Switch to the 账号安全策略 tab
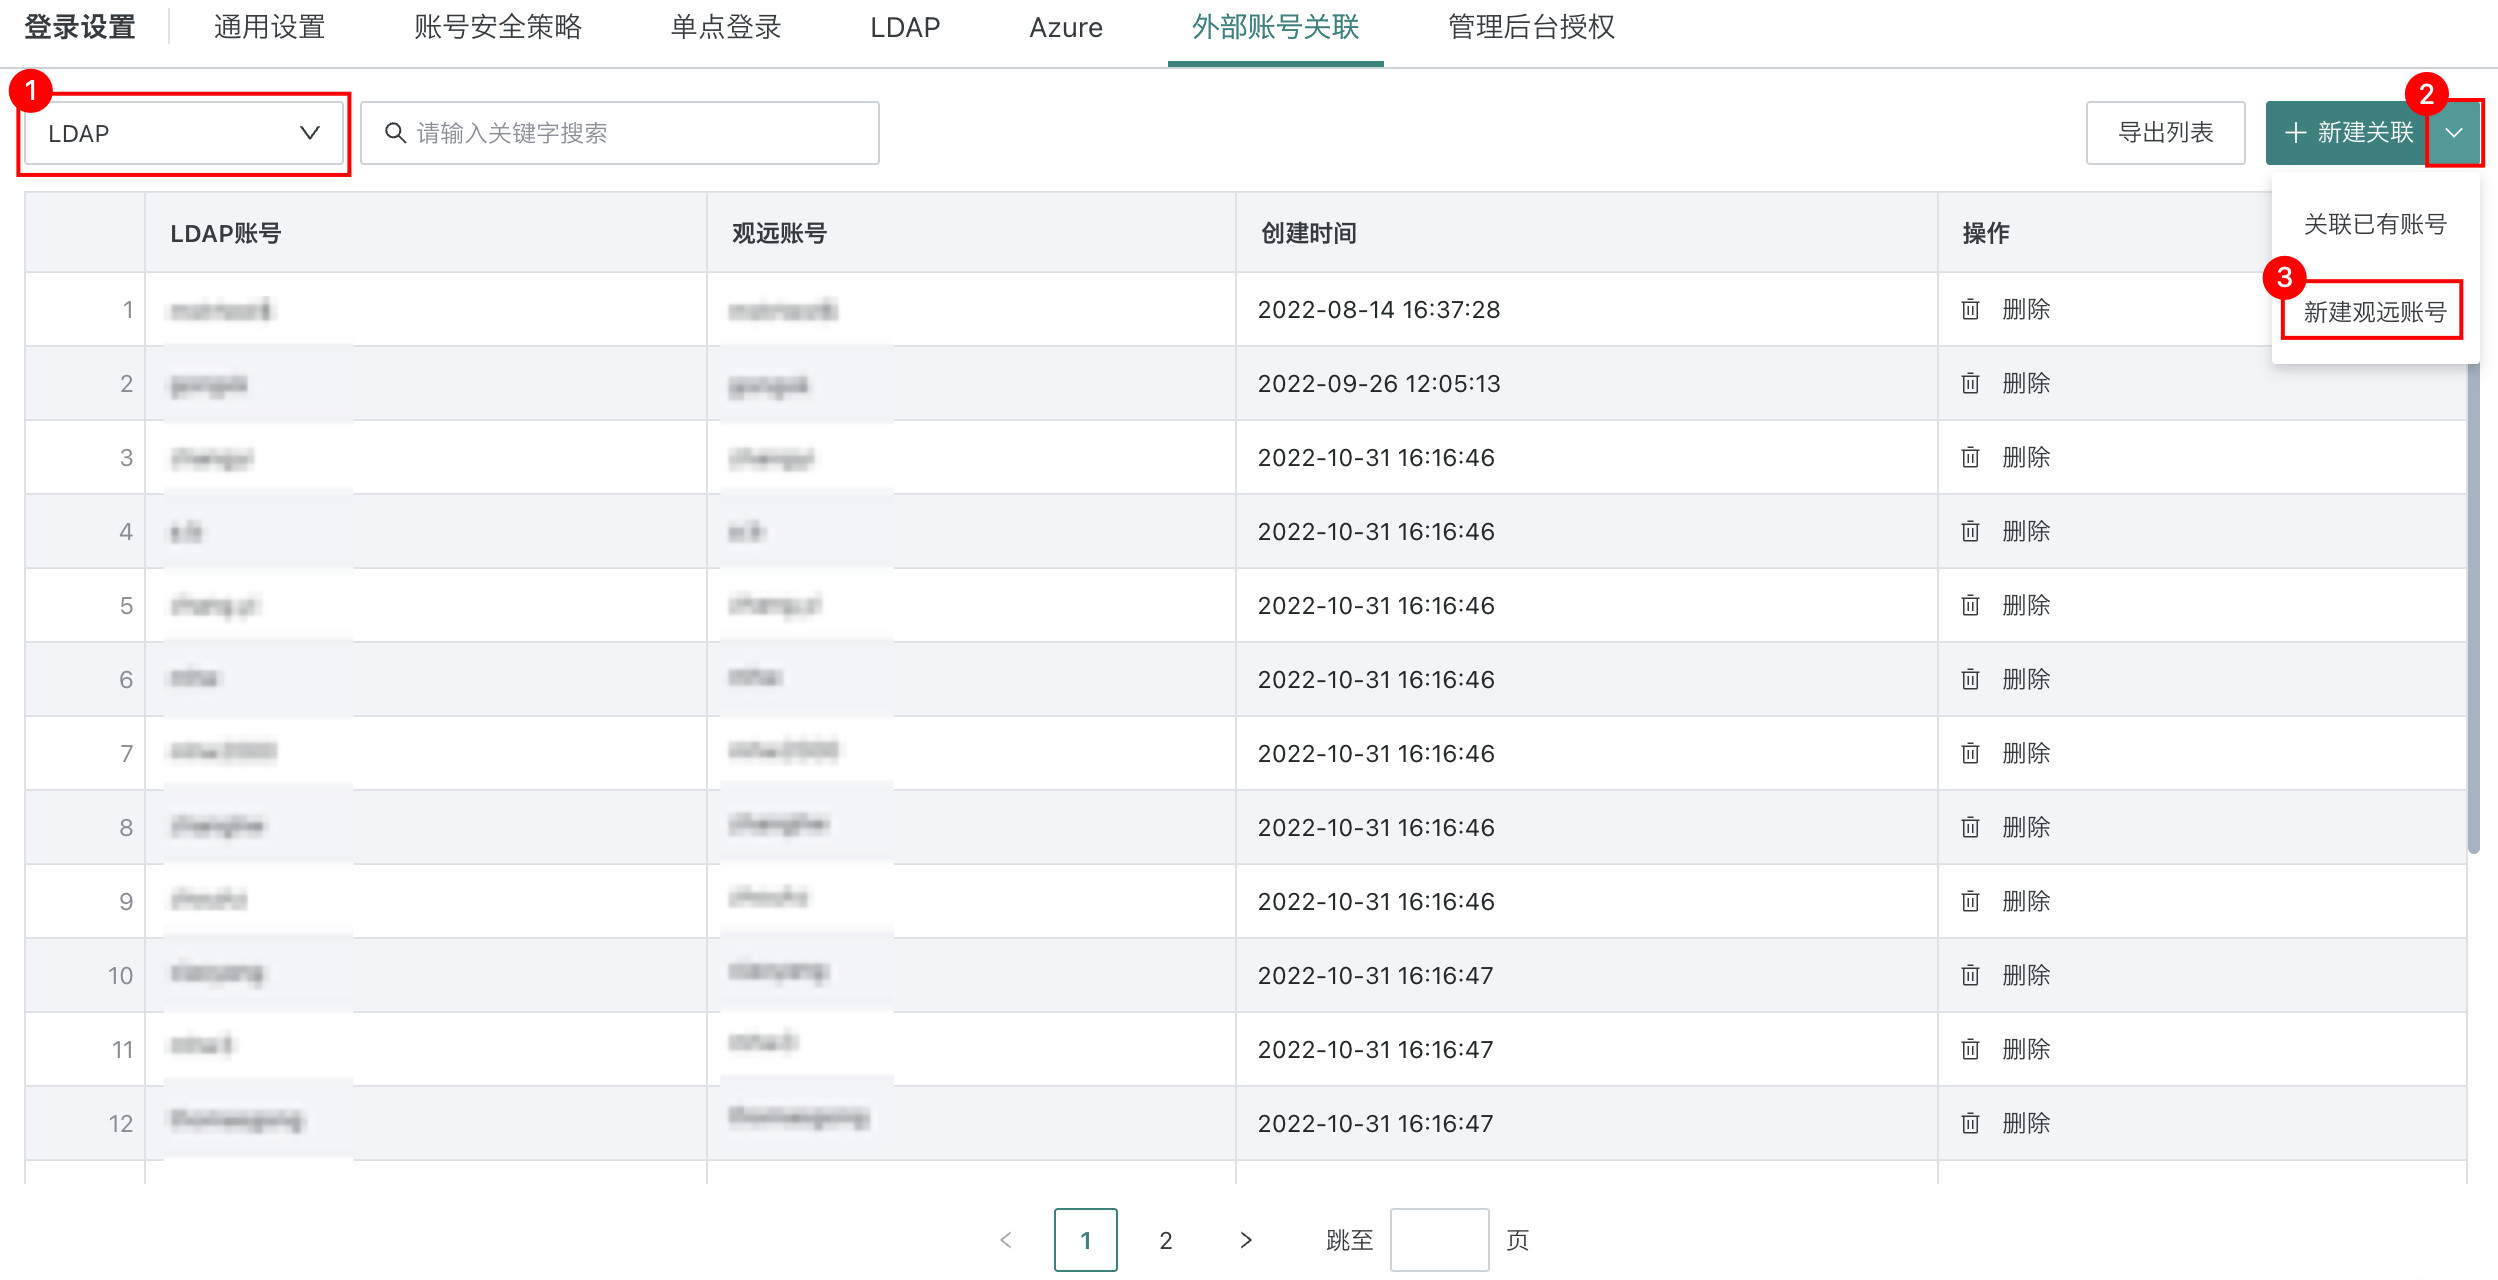This screenshot has height=1280, width=2498. pos(497,28)
